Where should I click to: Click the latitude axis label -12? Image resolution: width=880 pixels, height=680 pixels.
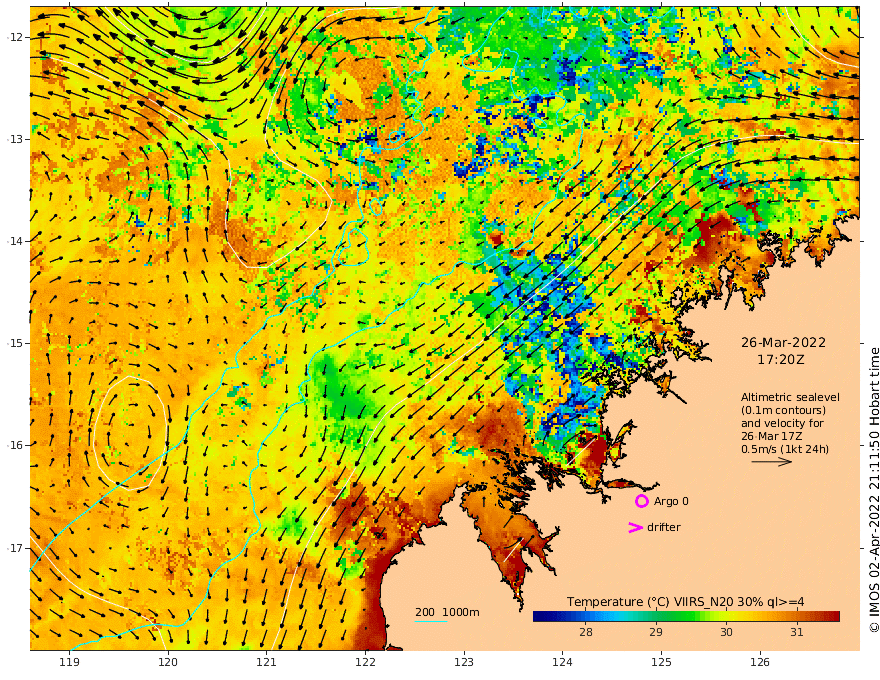[x=15, y=37]
